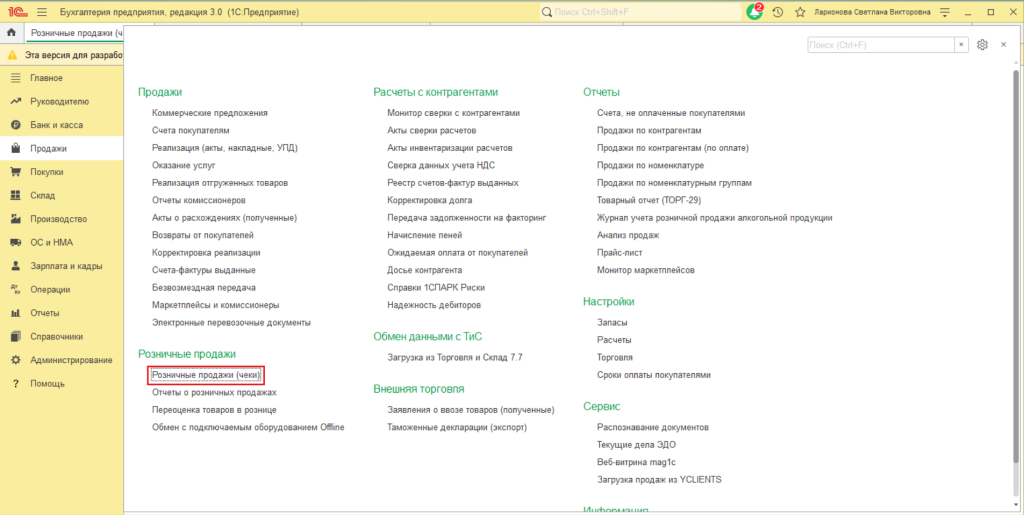Open Монитор сверки с контрагентами

pyautogui.click(x=453, y=113)
